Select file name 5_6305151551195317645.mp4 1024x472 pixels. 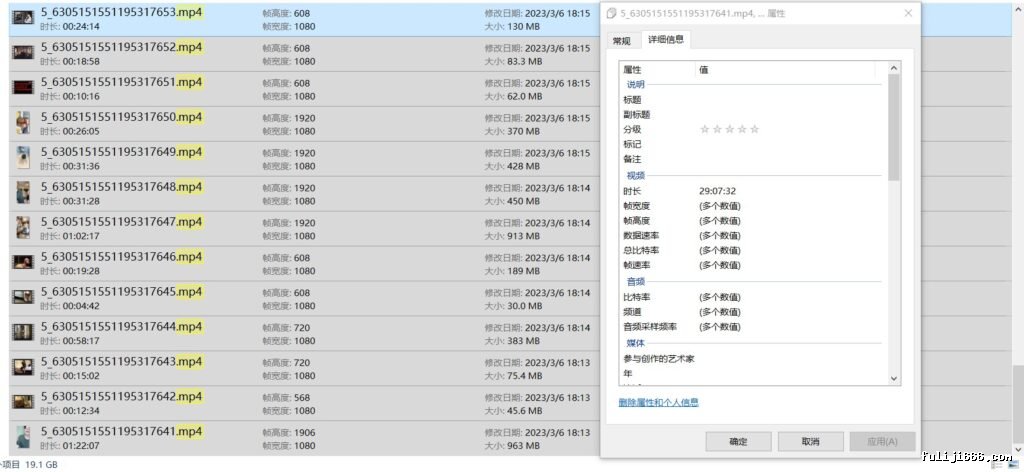click(121, 292)
